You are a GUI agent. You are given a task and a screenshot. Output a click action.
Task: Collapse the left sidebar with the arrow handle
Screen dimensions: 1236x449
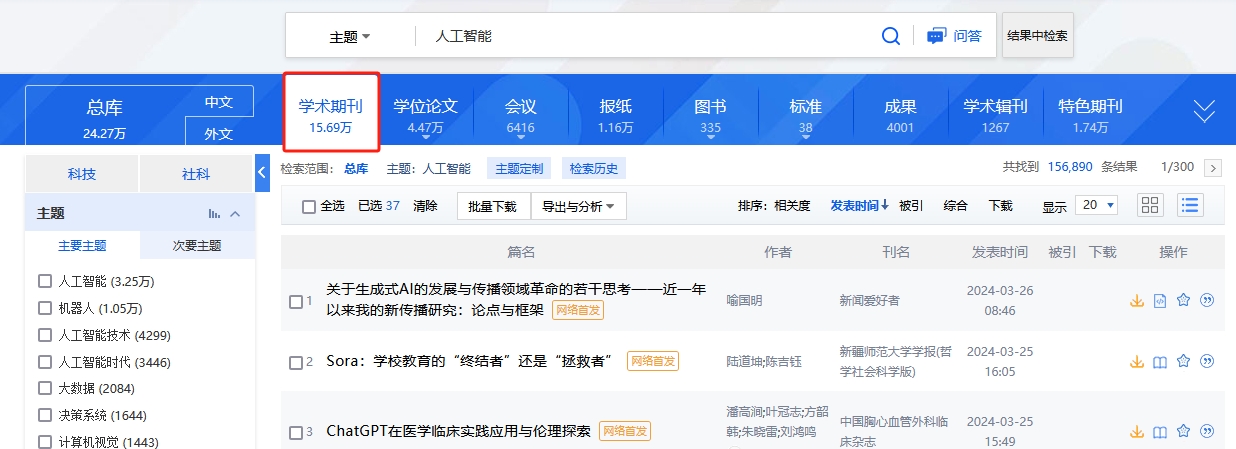[263, 172]
